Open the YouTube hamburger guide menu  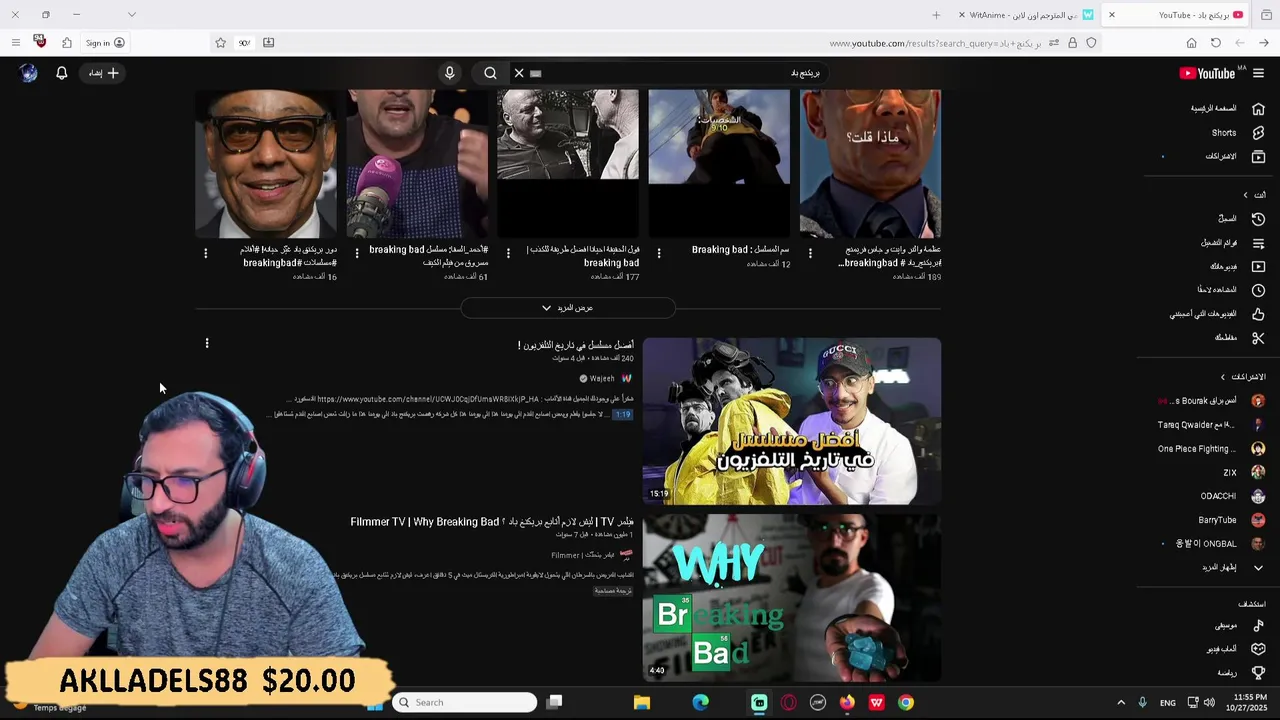pos(1258,73)
